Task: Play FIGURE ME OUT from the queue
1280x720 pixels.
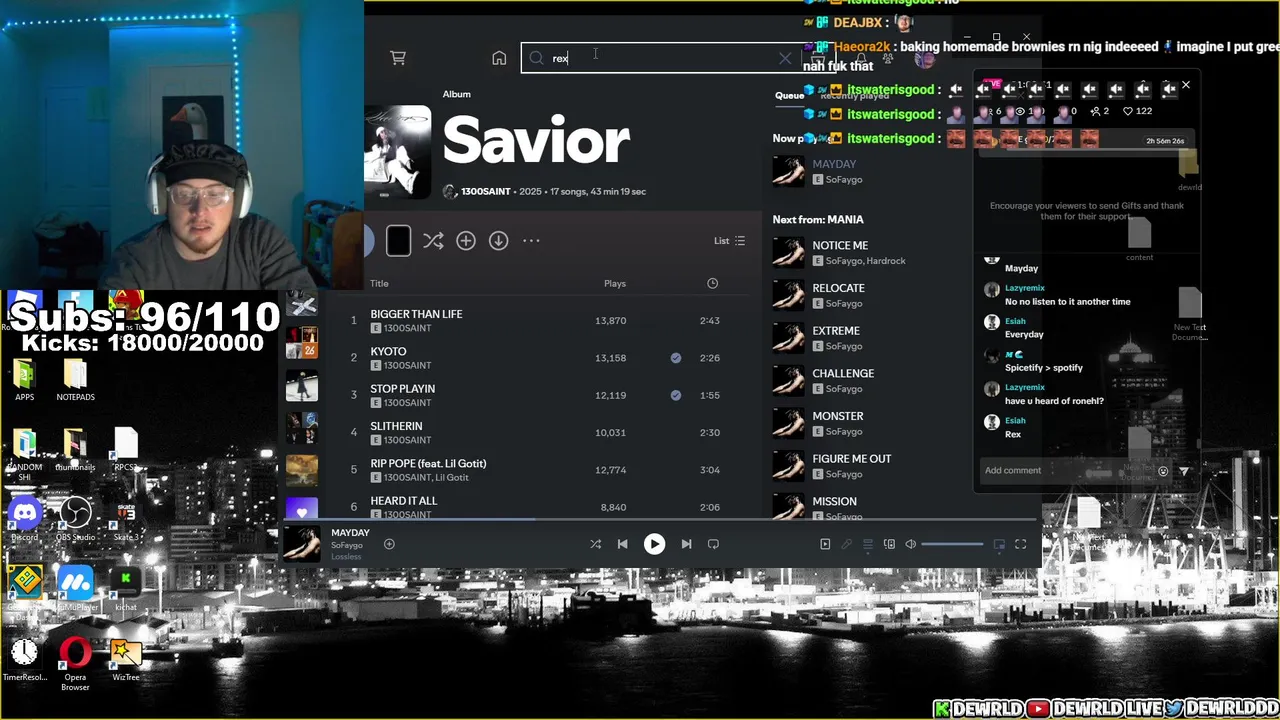Action: coord(852,459)
